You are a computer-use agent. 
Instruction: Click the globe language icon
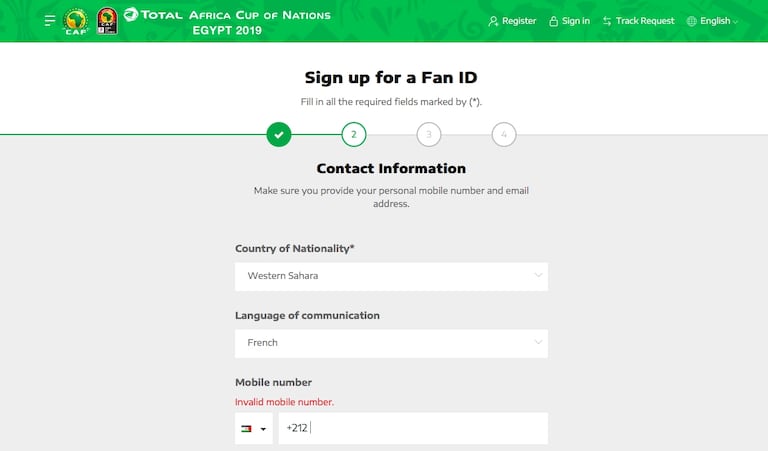tap(692, 21)
